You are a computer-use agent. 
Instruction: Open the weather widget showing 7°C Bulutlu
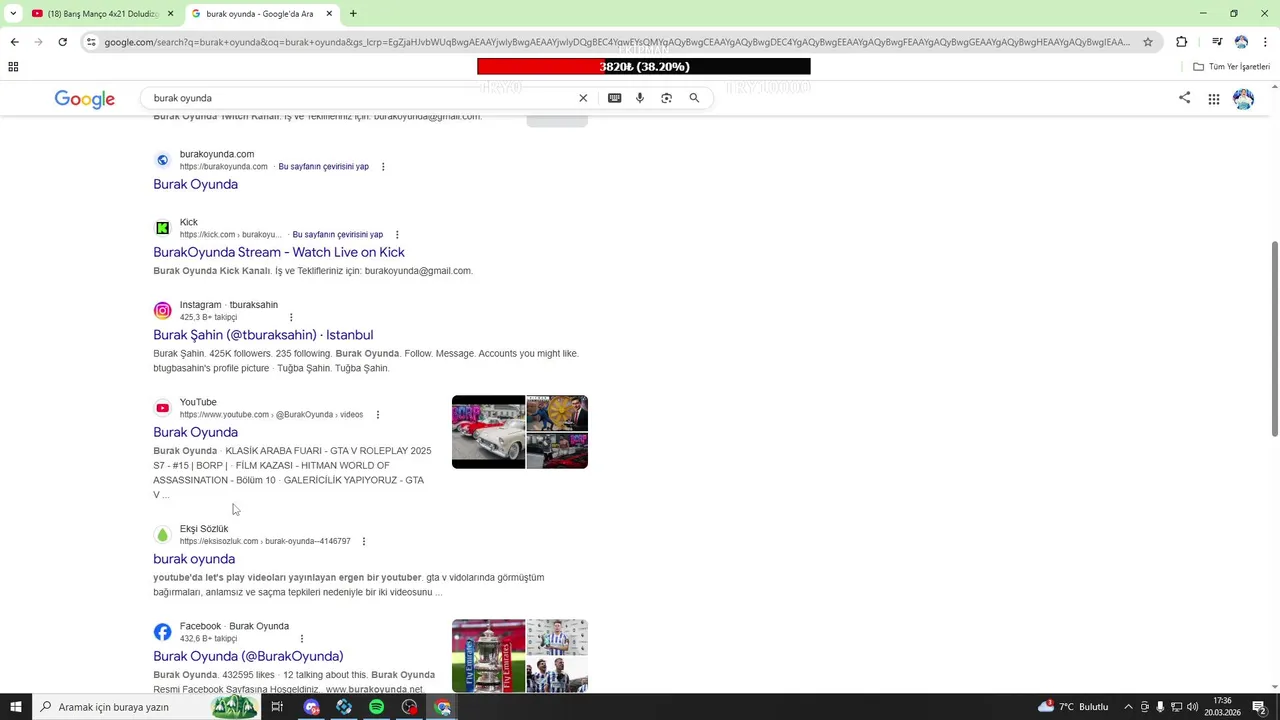[1072, 707]
